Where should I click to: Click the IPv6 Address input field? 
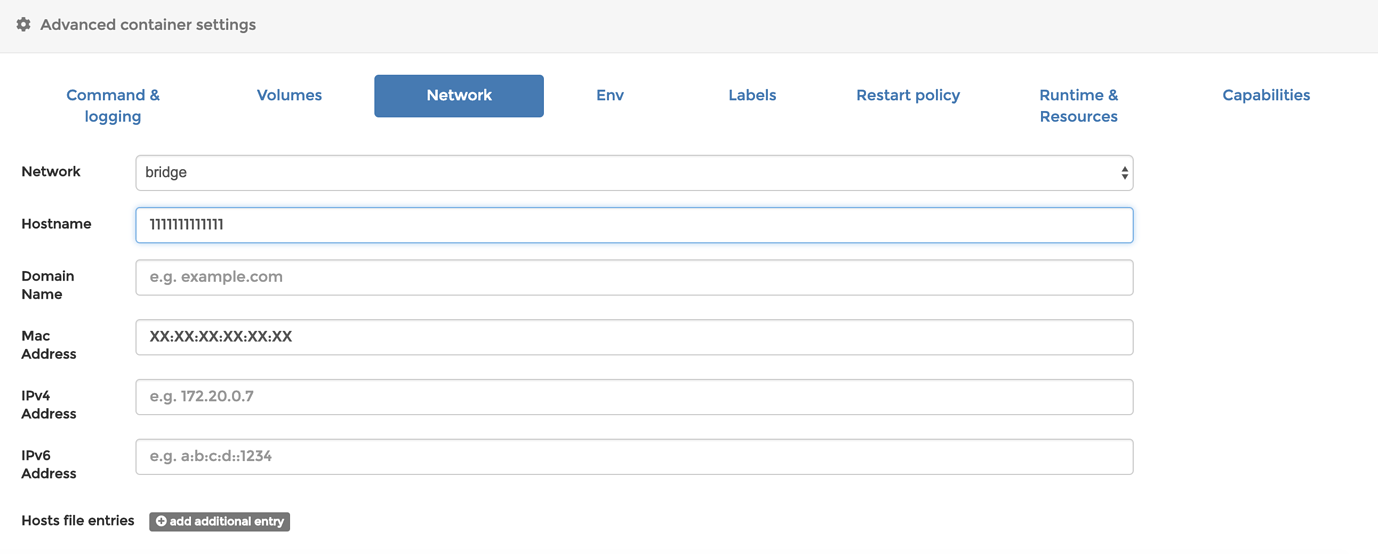coord(634,457)
